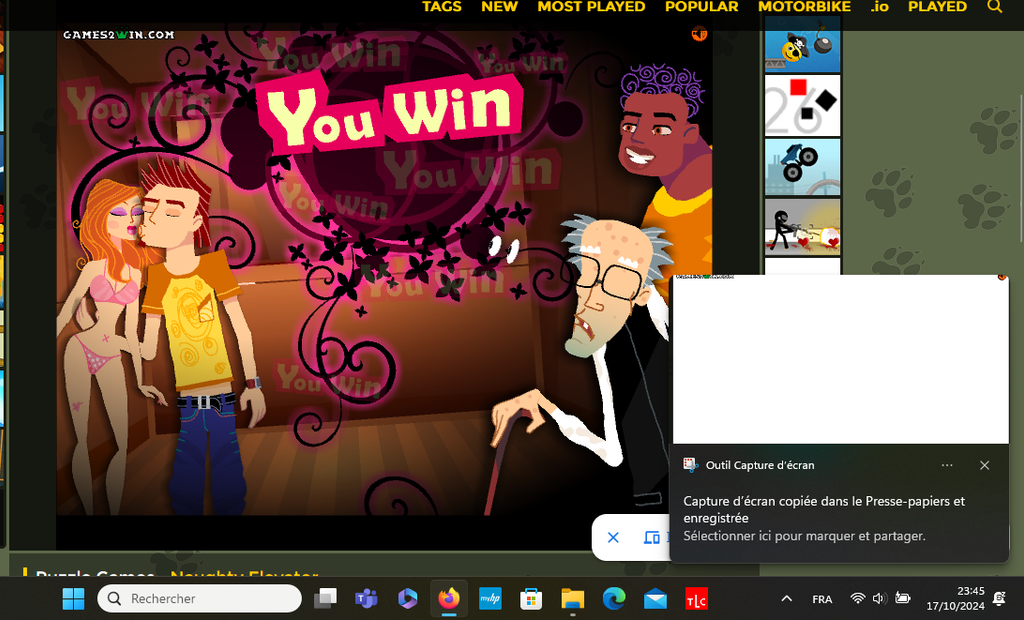Open the TAGS menu item
Screen dimensions: 1024x620
[x=441, y=7]
